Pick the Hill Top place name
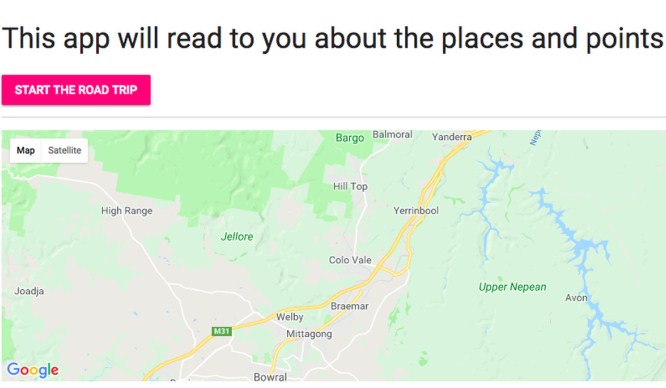Screen dimensions: 666x388 350,186
